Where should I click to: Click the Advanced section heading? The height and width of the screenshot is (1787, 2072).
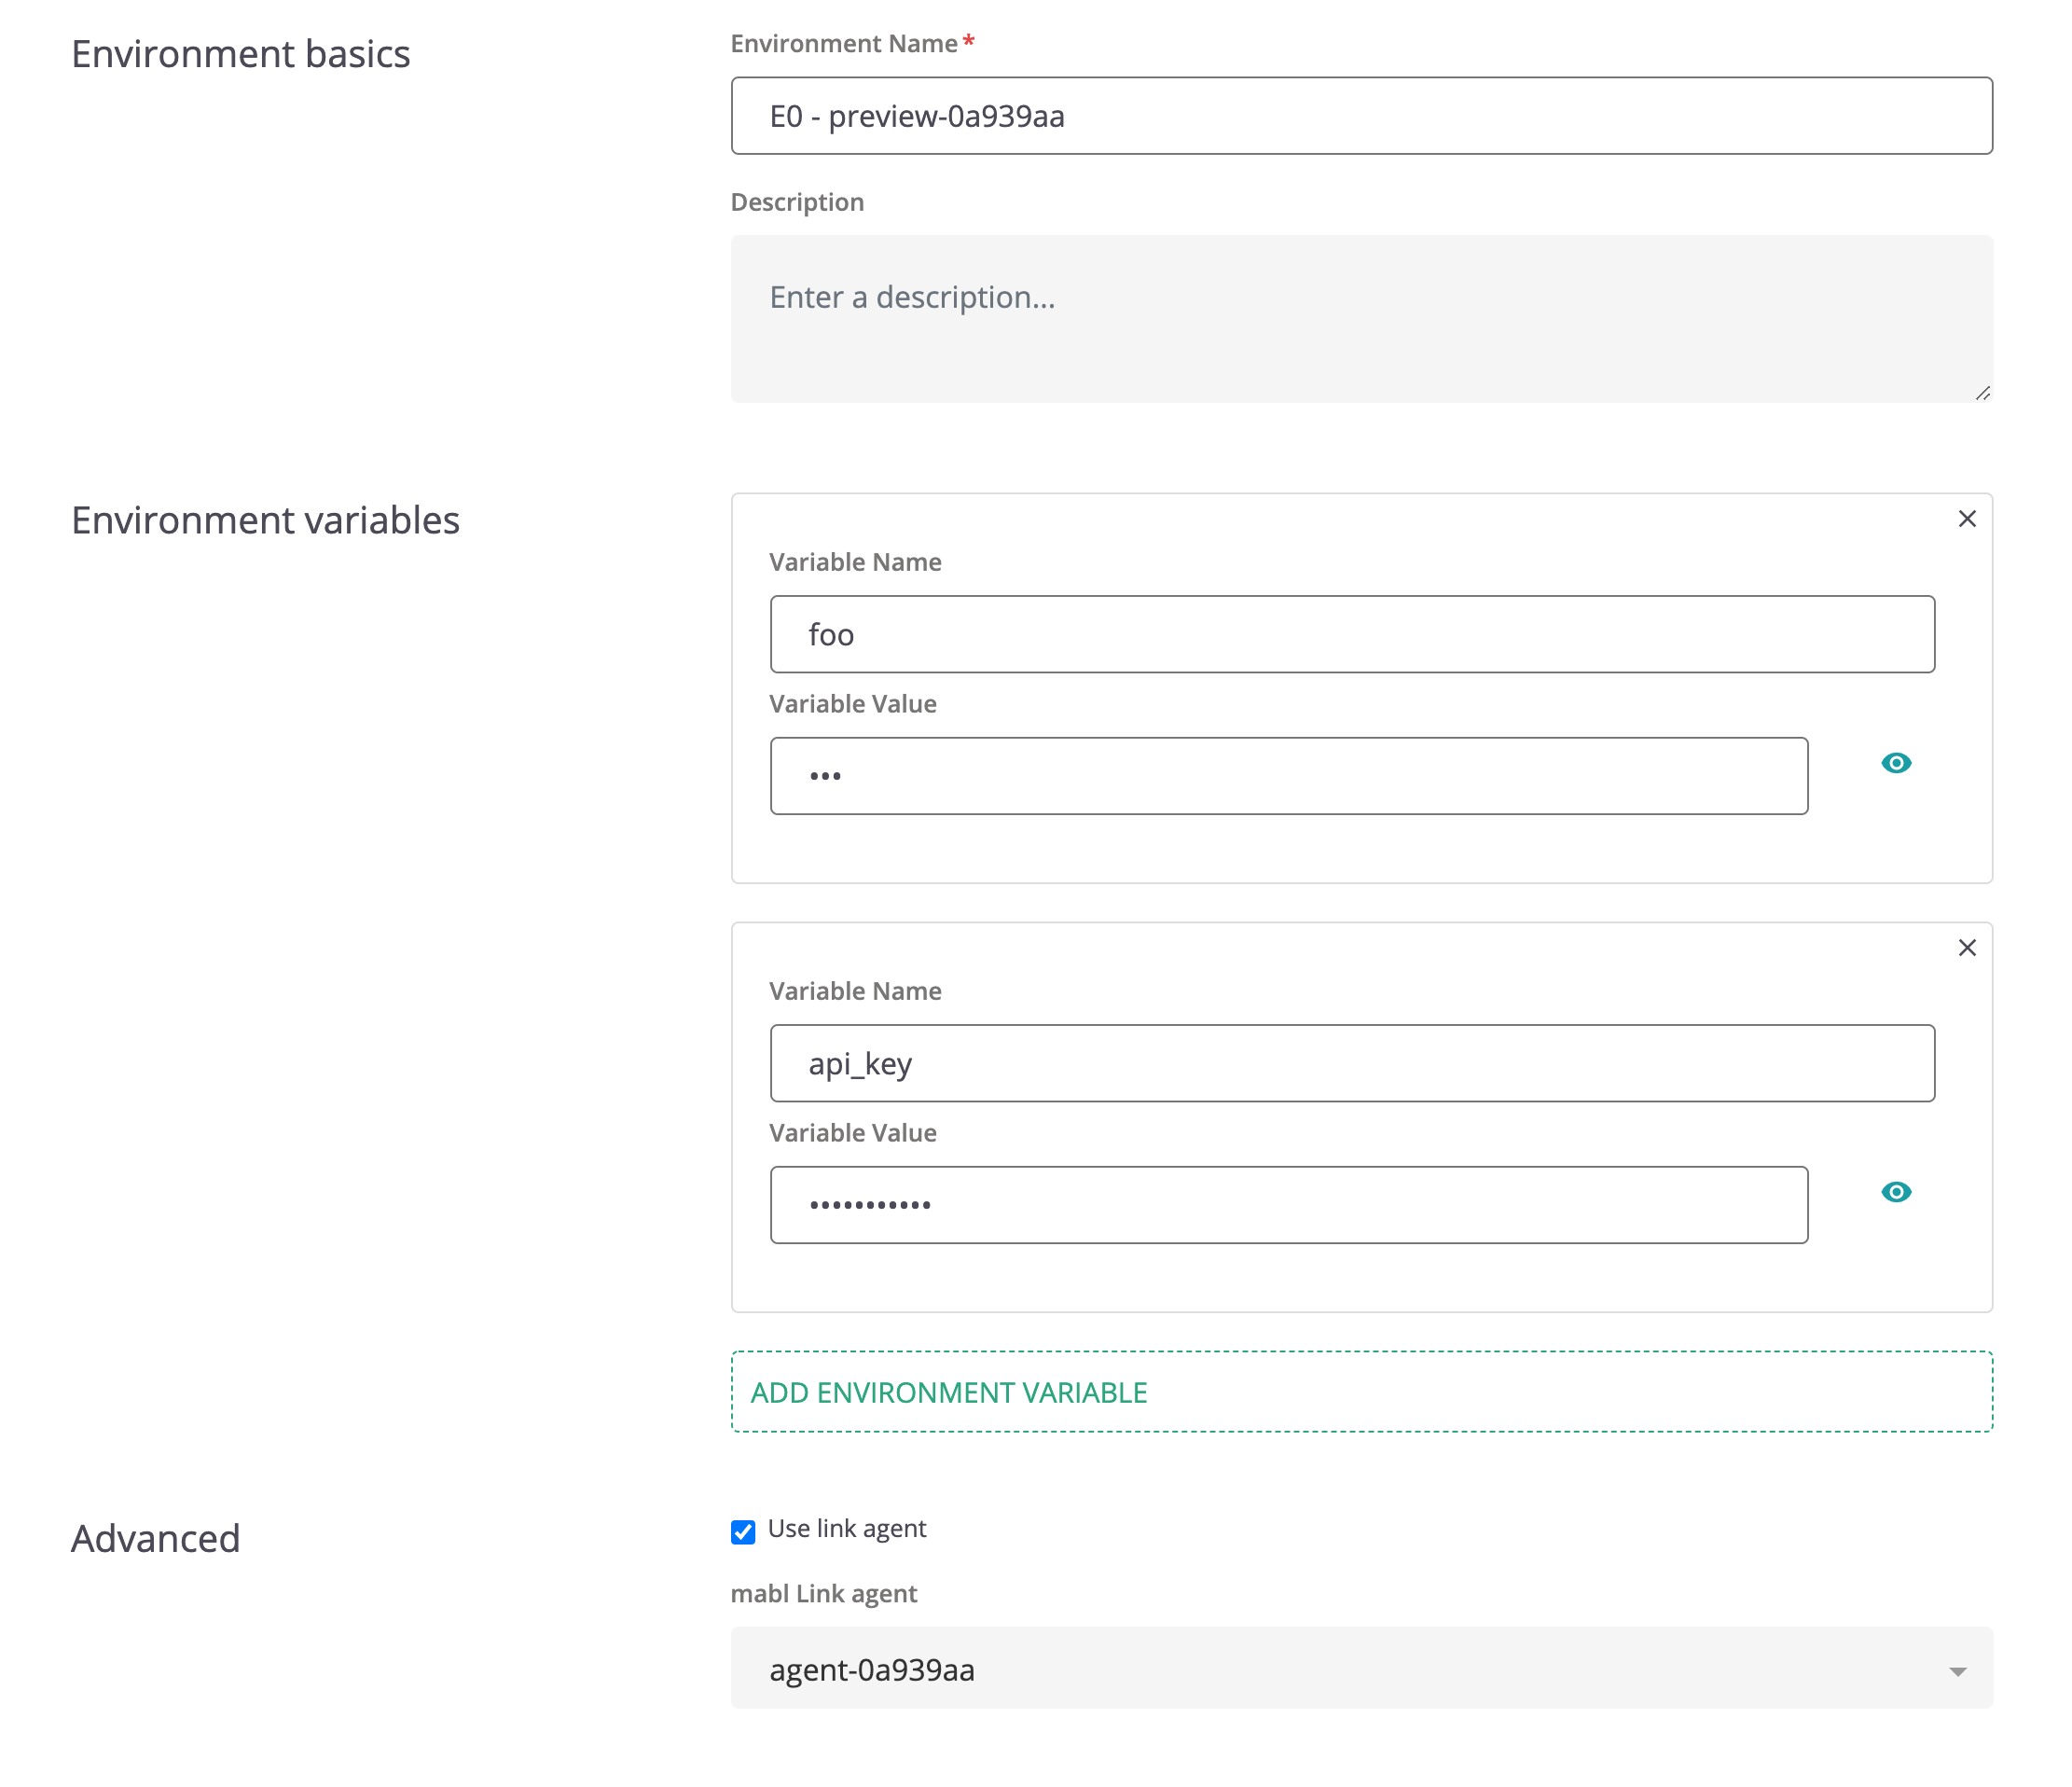pyautogui.click(x=155, y=1538)
